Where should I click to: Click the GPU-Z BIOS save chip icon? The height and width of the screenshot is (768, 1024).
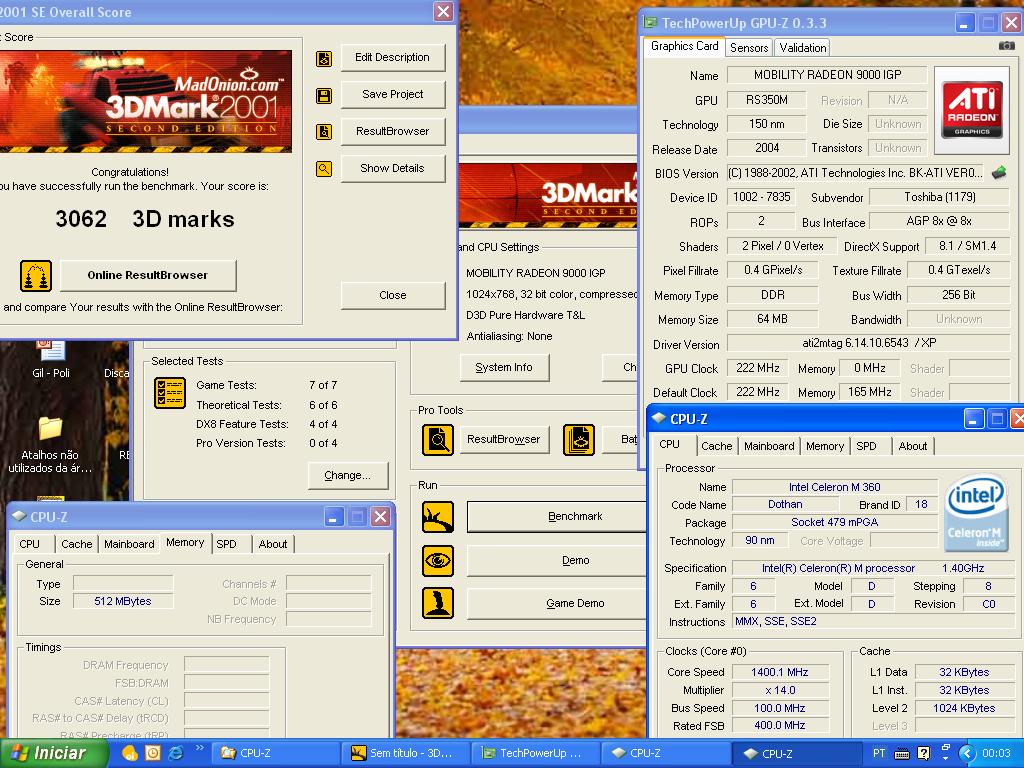[x=999, y=173]
